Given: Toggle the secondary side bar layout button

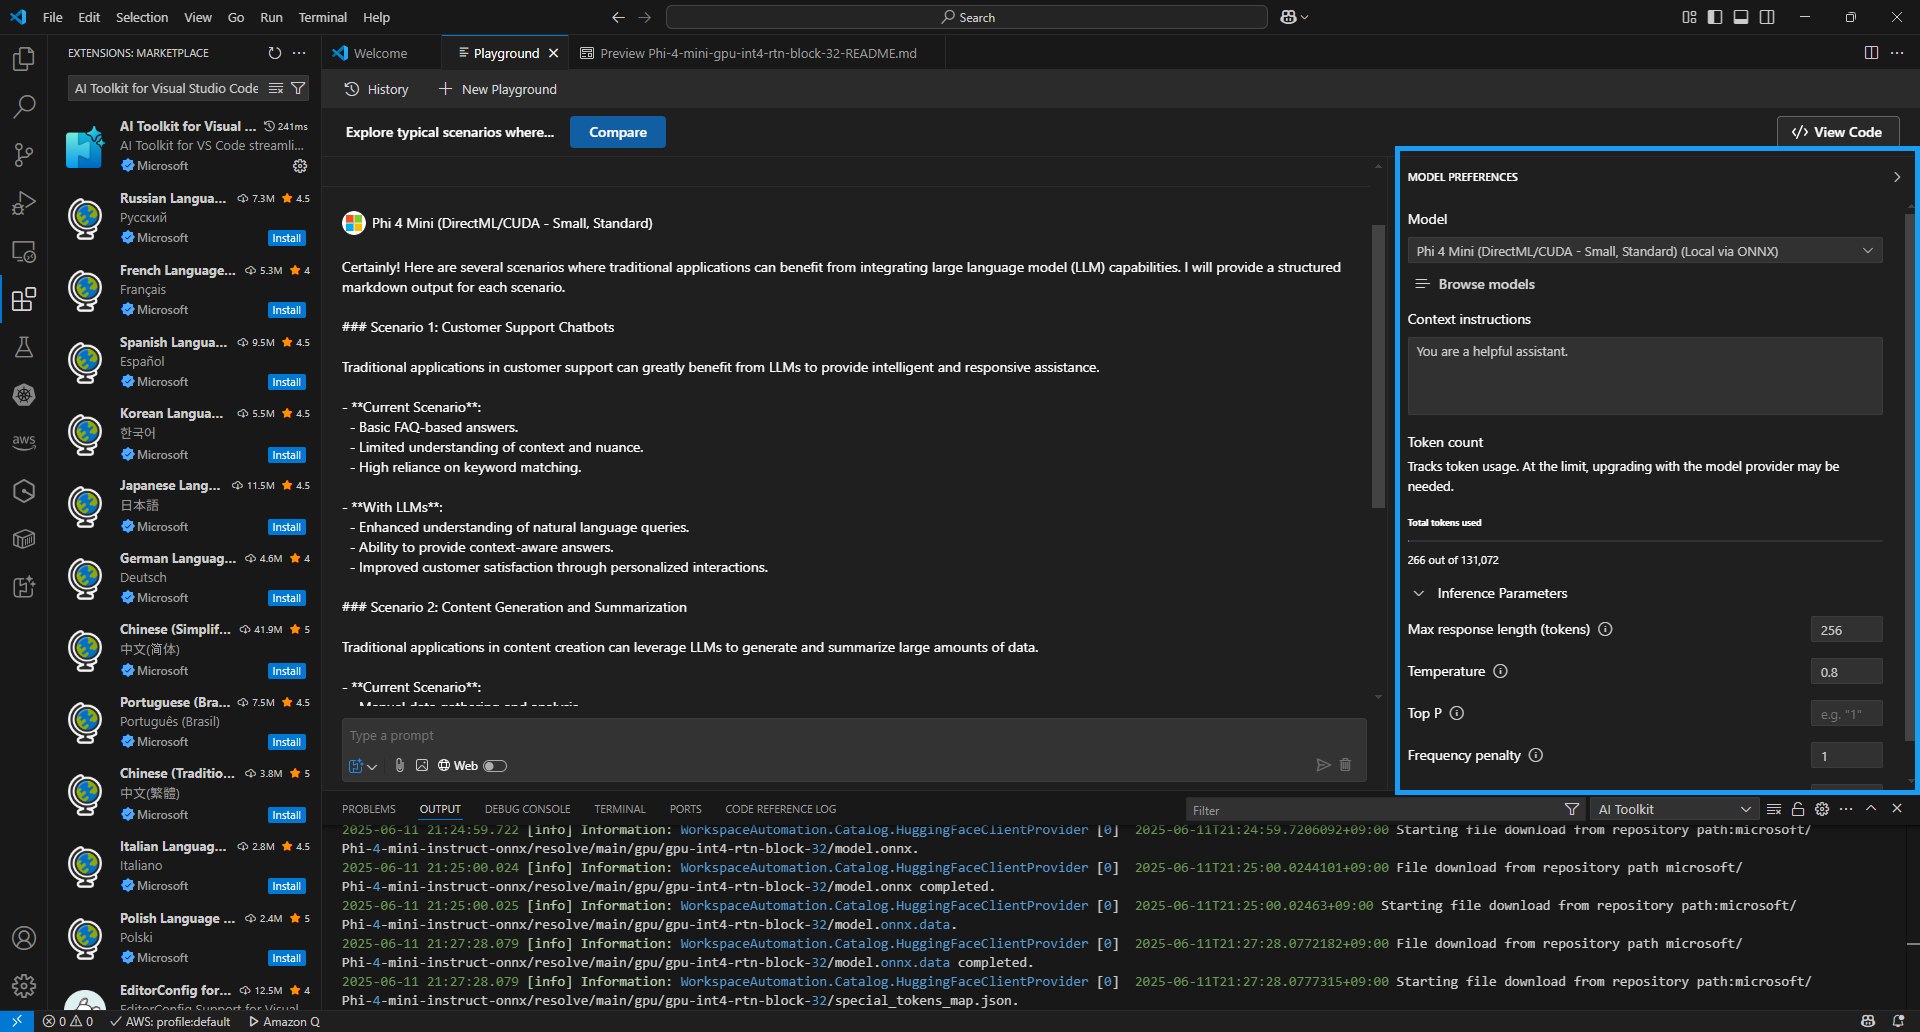Looking at the screenshot, I should point(1767,17).
